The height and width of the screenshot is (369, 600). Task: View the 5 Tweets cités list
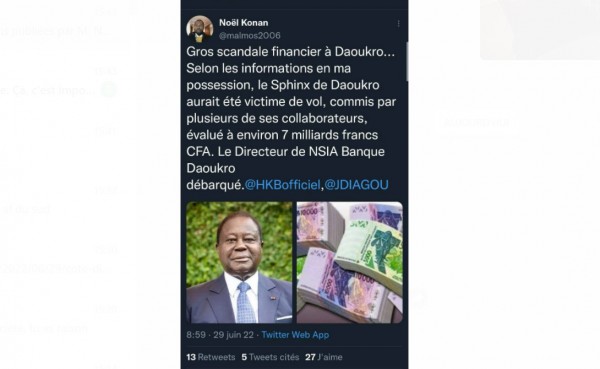(270, 357)
